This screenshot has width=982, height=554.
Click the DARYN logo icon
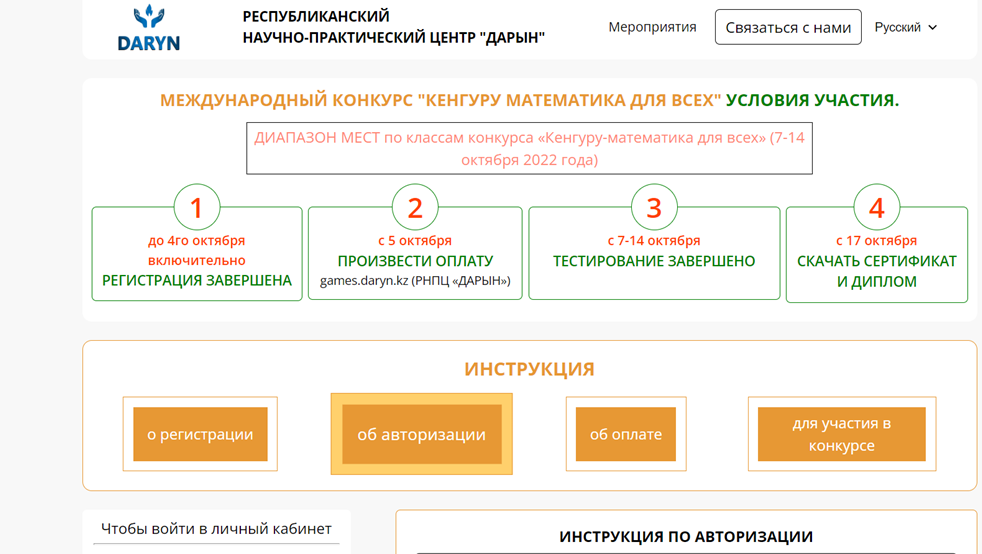pos(149,27)
